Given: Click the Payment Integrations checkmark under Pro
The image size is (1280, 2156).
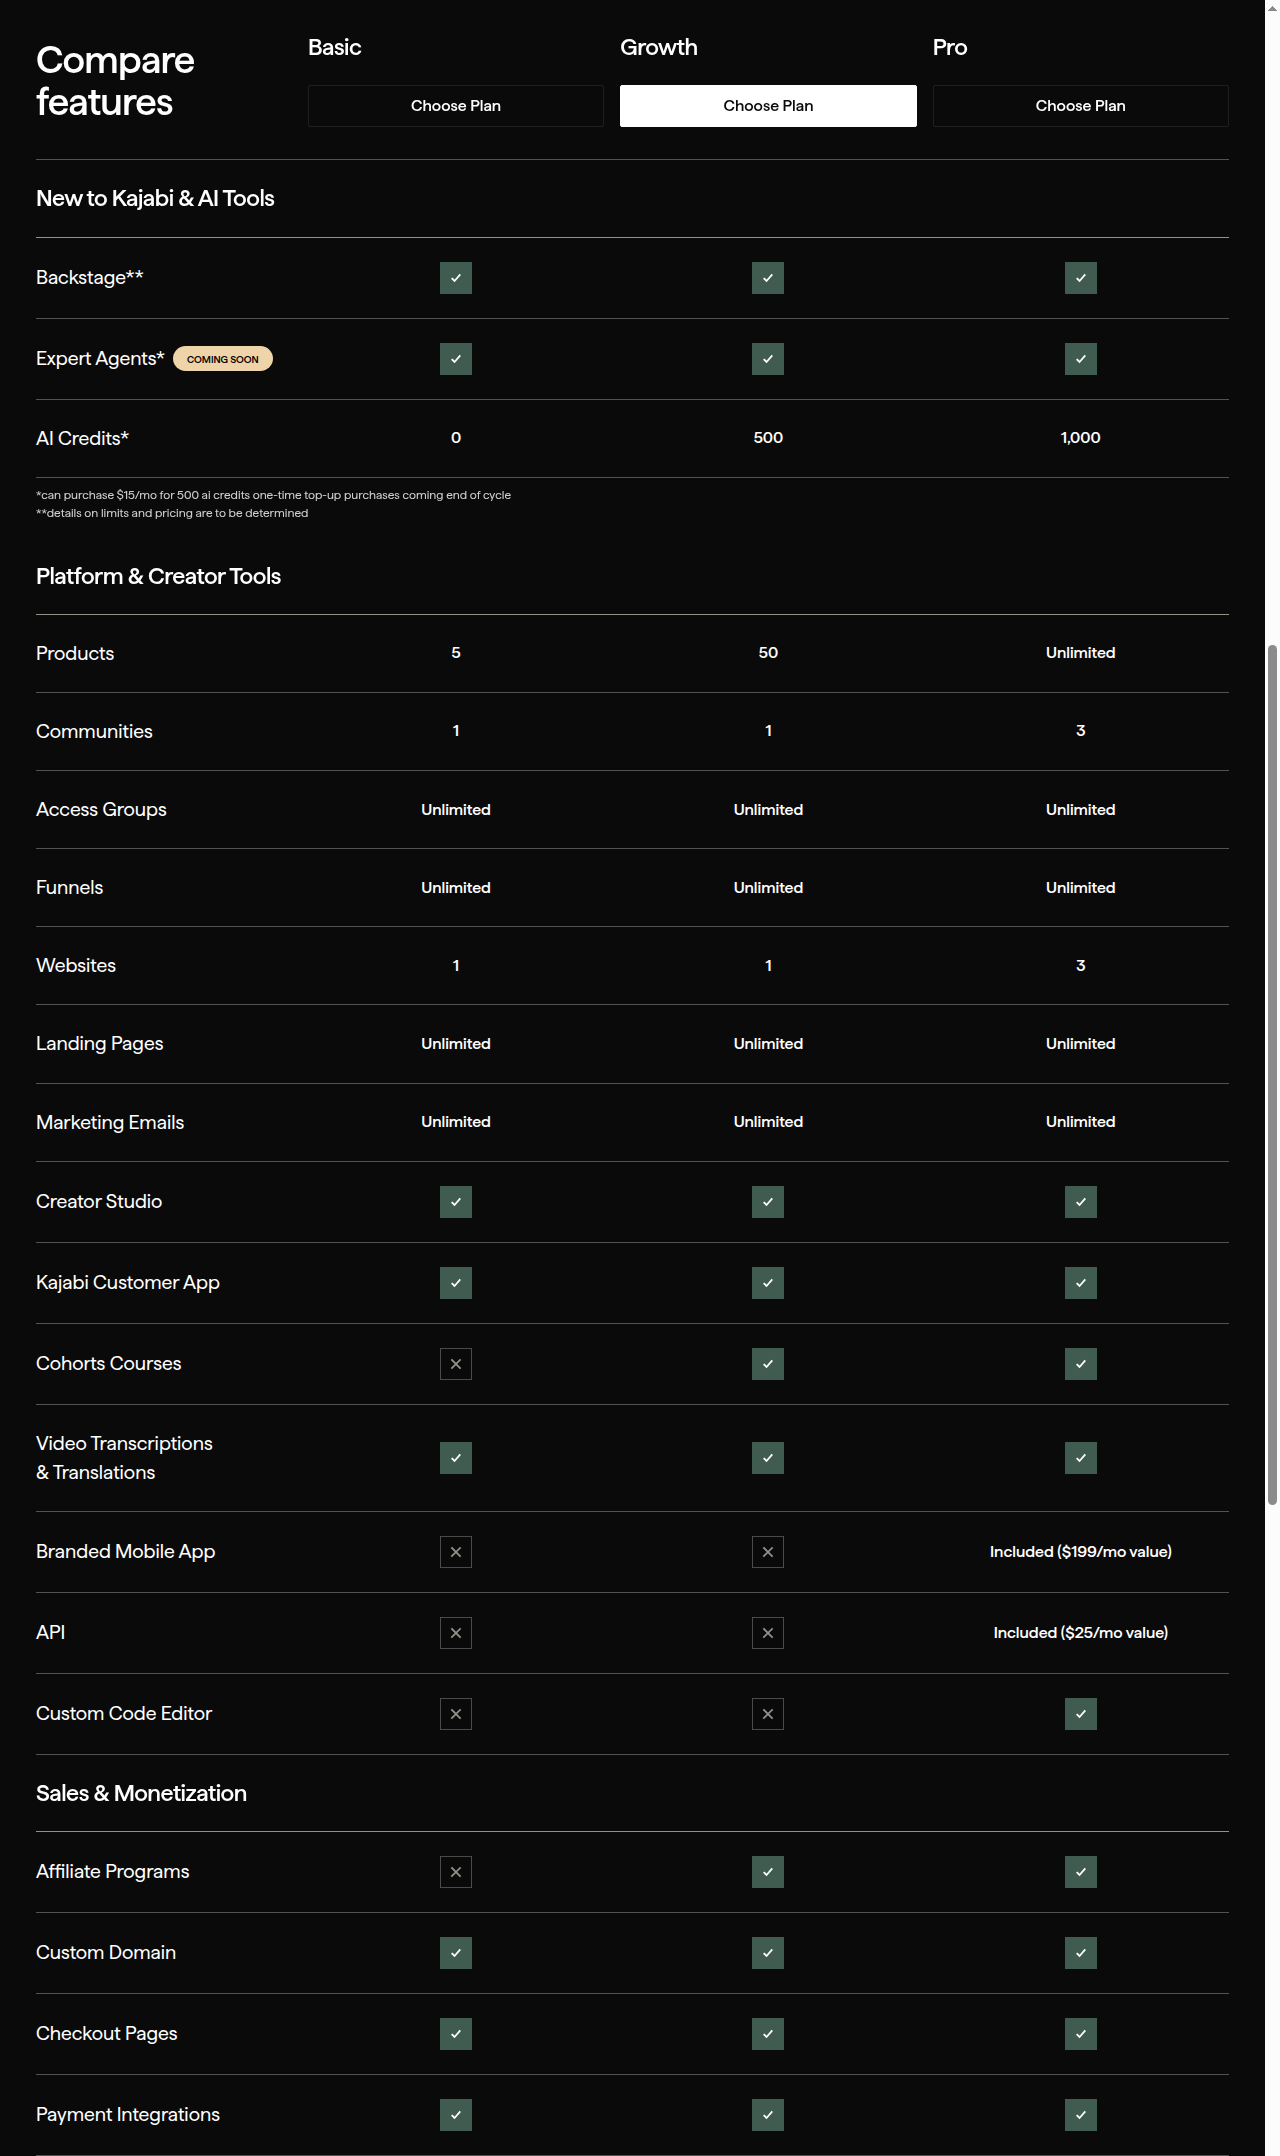Looking at the screenshot, I should coord(1081,2115).
